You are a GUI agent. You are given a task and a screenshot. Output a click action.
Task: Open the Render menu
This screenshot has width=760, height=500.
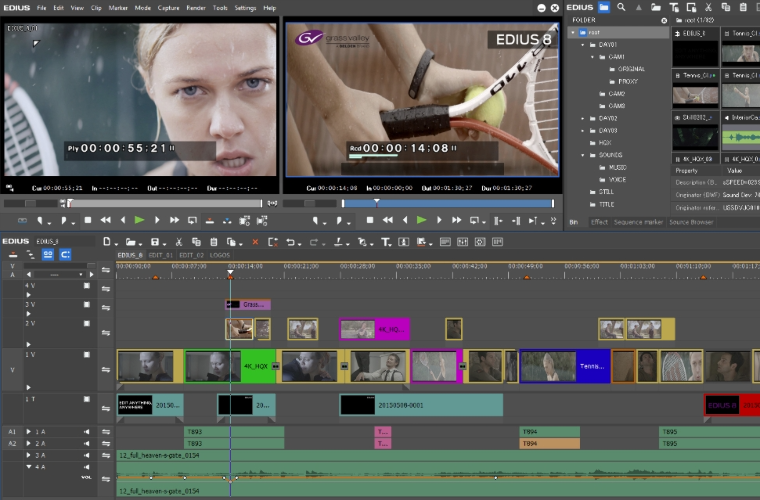[x=195, y=7]
